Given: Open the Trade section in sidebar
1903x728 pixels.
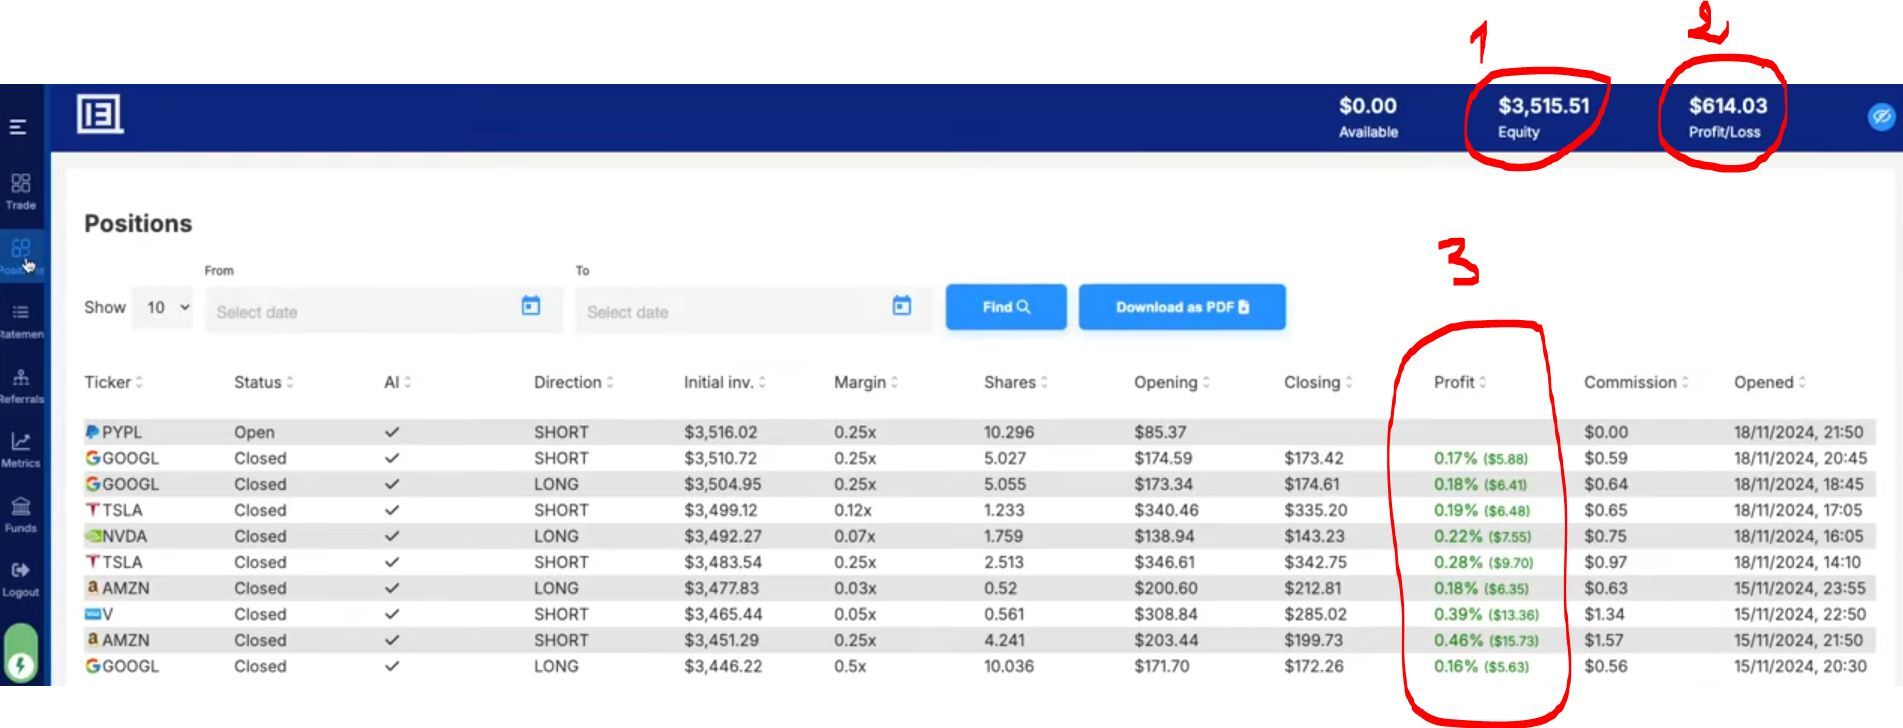Looking at the screenshot, I should pyautogui.click(x=21, y=191).
